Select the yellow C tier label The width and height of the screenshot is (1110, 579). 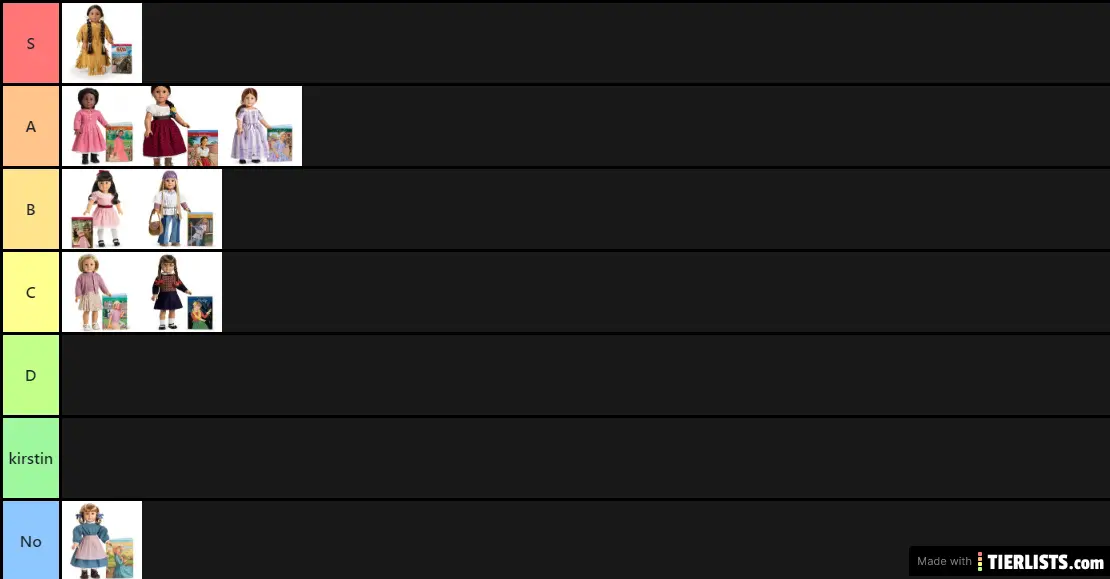click(31, 292)
